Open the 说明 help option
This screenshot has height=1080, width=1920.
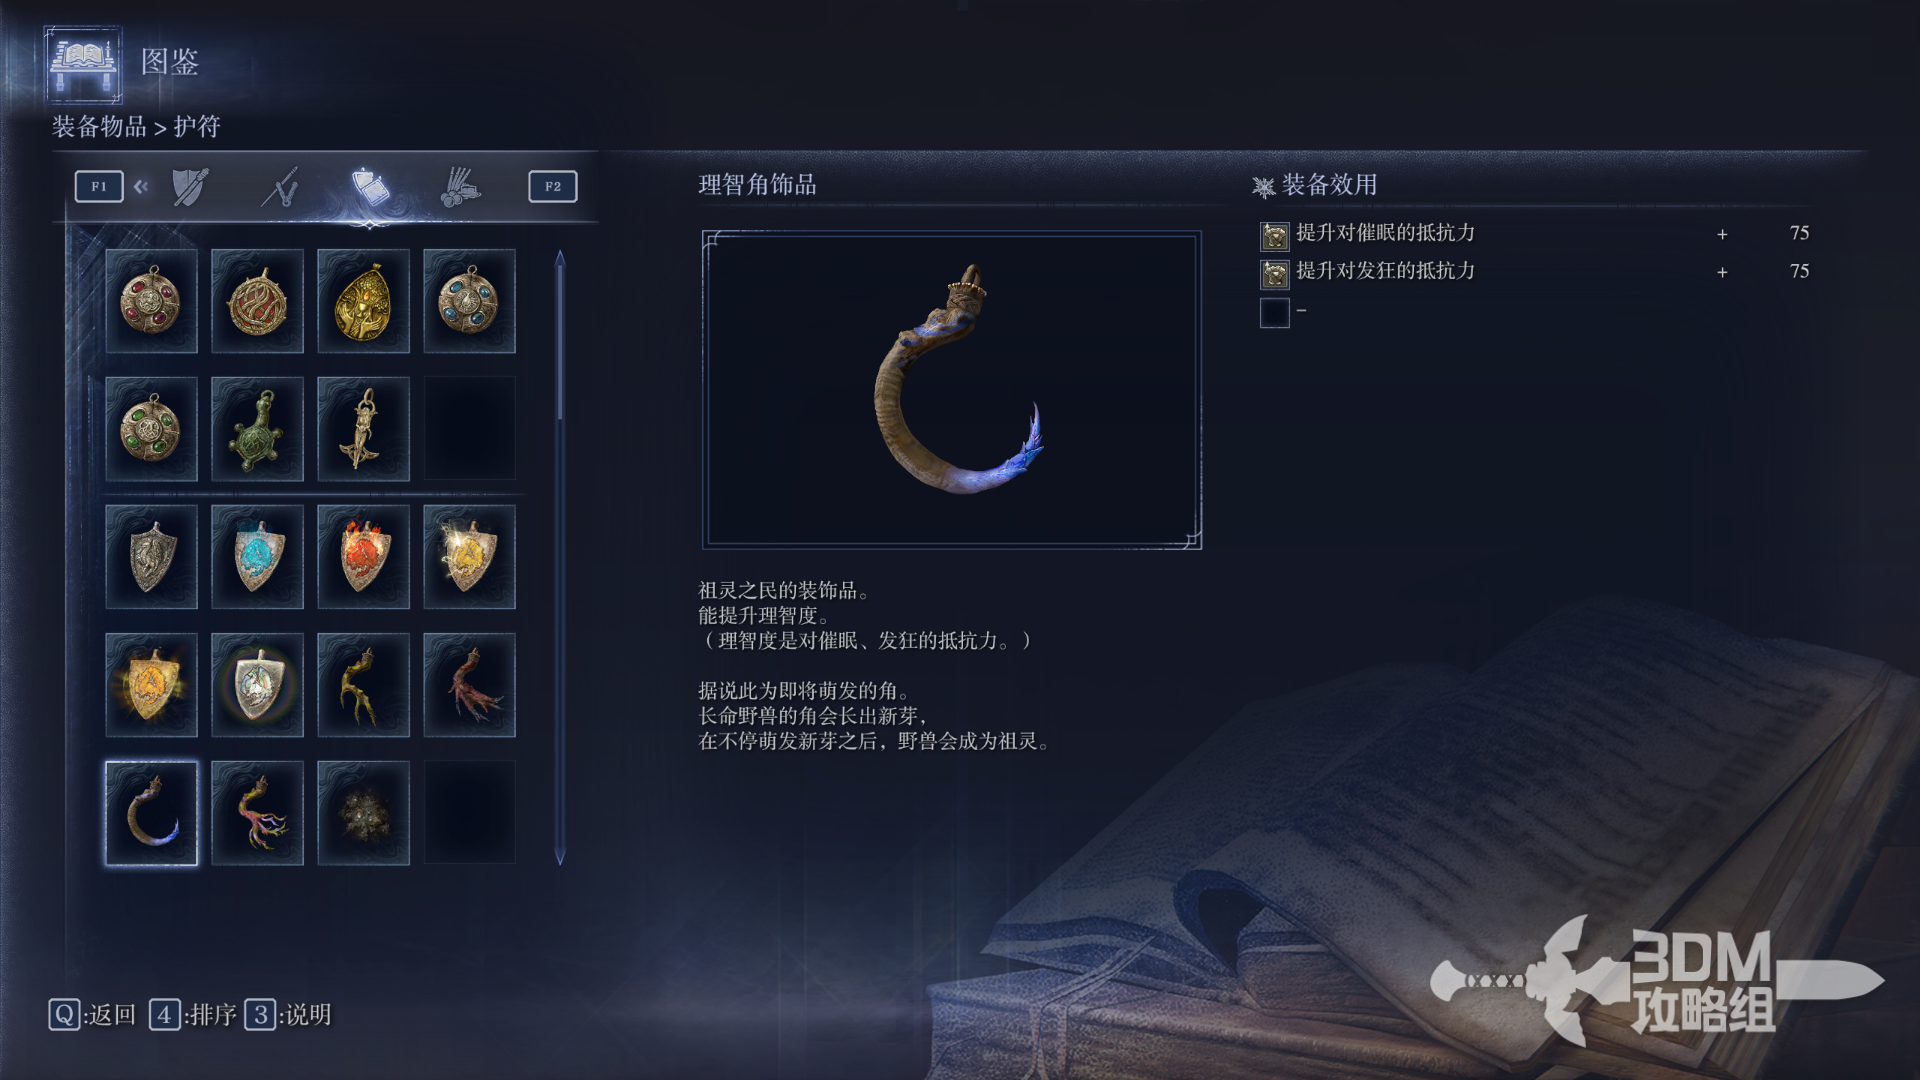288,1015
